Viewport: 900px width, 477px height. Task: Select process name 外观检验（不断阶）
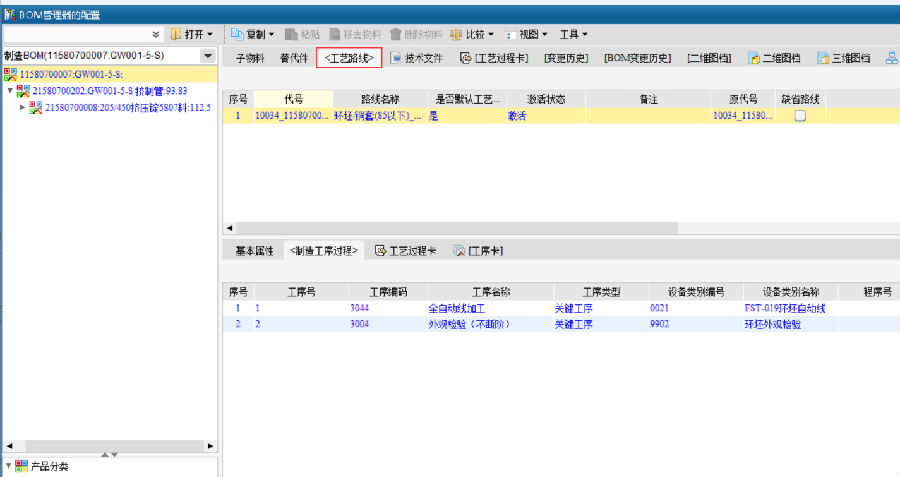click(x=470, y=324)
